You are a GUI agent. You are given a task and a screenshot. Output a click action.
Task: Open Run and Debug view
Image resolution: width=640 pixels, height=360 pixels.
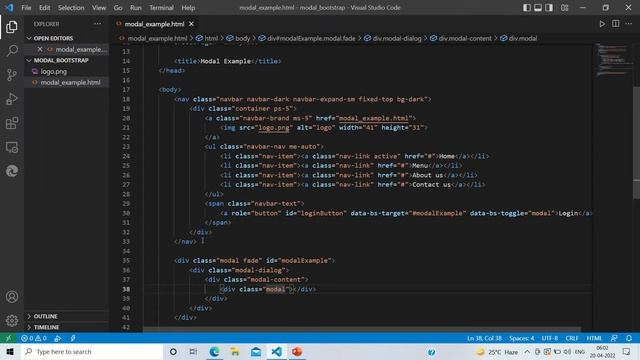(12, 99)
